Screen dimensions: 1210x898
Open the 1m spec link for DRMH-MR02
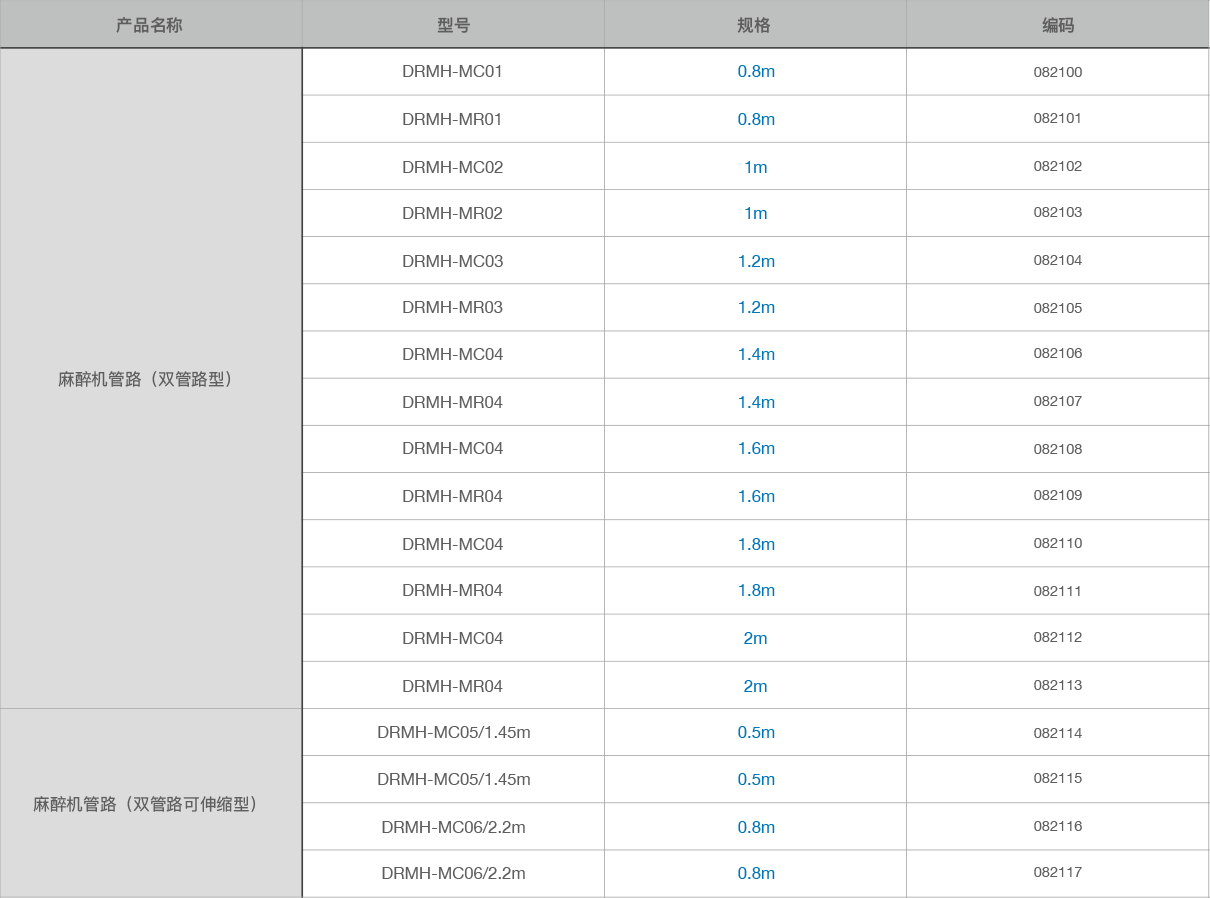pyautogui.click(x=756, y=213)
